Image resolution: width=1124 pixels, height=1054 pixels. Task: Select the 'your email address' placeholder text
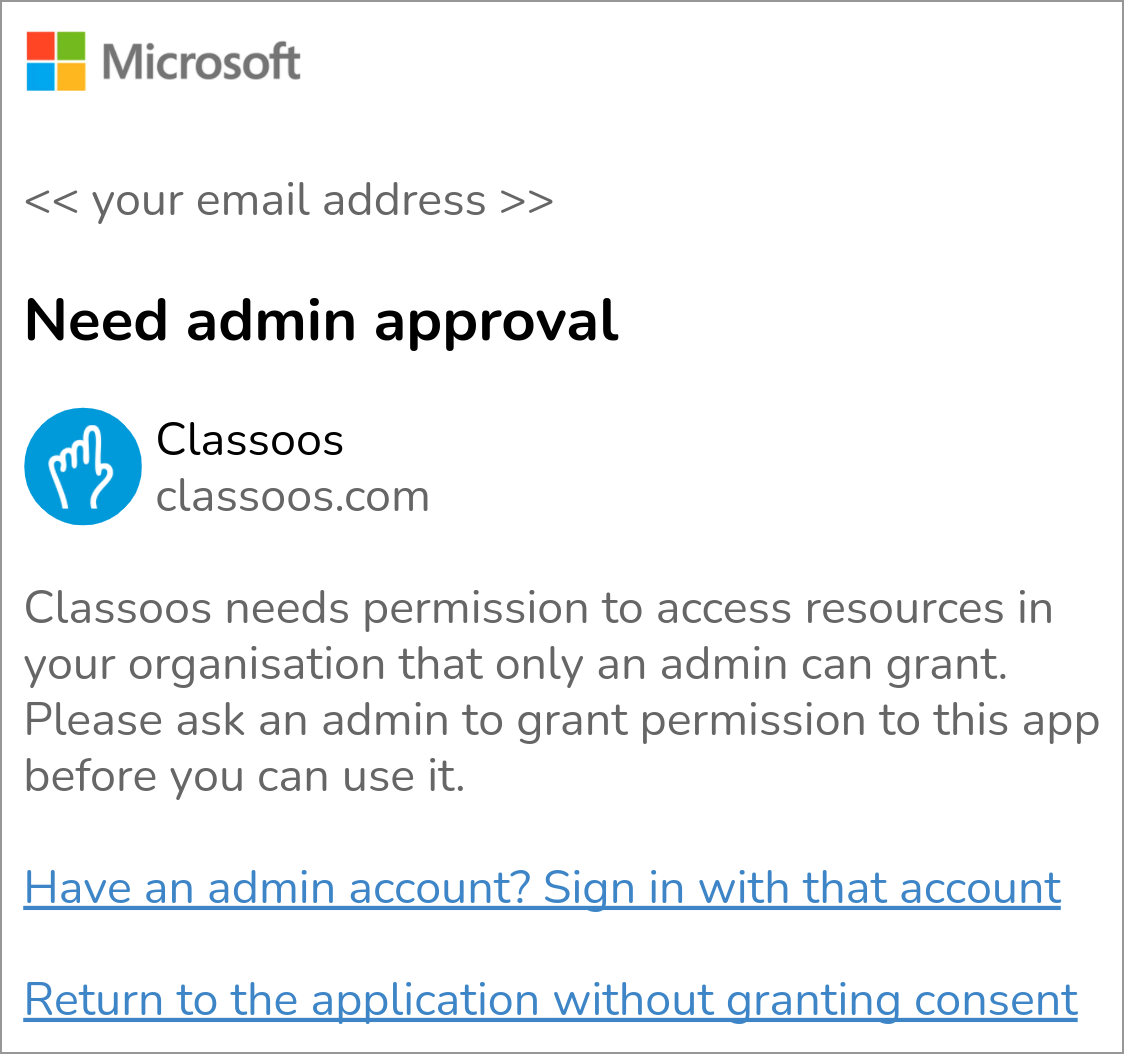click(289, 201)
